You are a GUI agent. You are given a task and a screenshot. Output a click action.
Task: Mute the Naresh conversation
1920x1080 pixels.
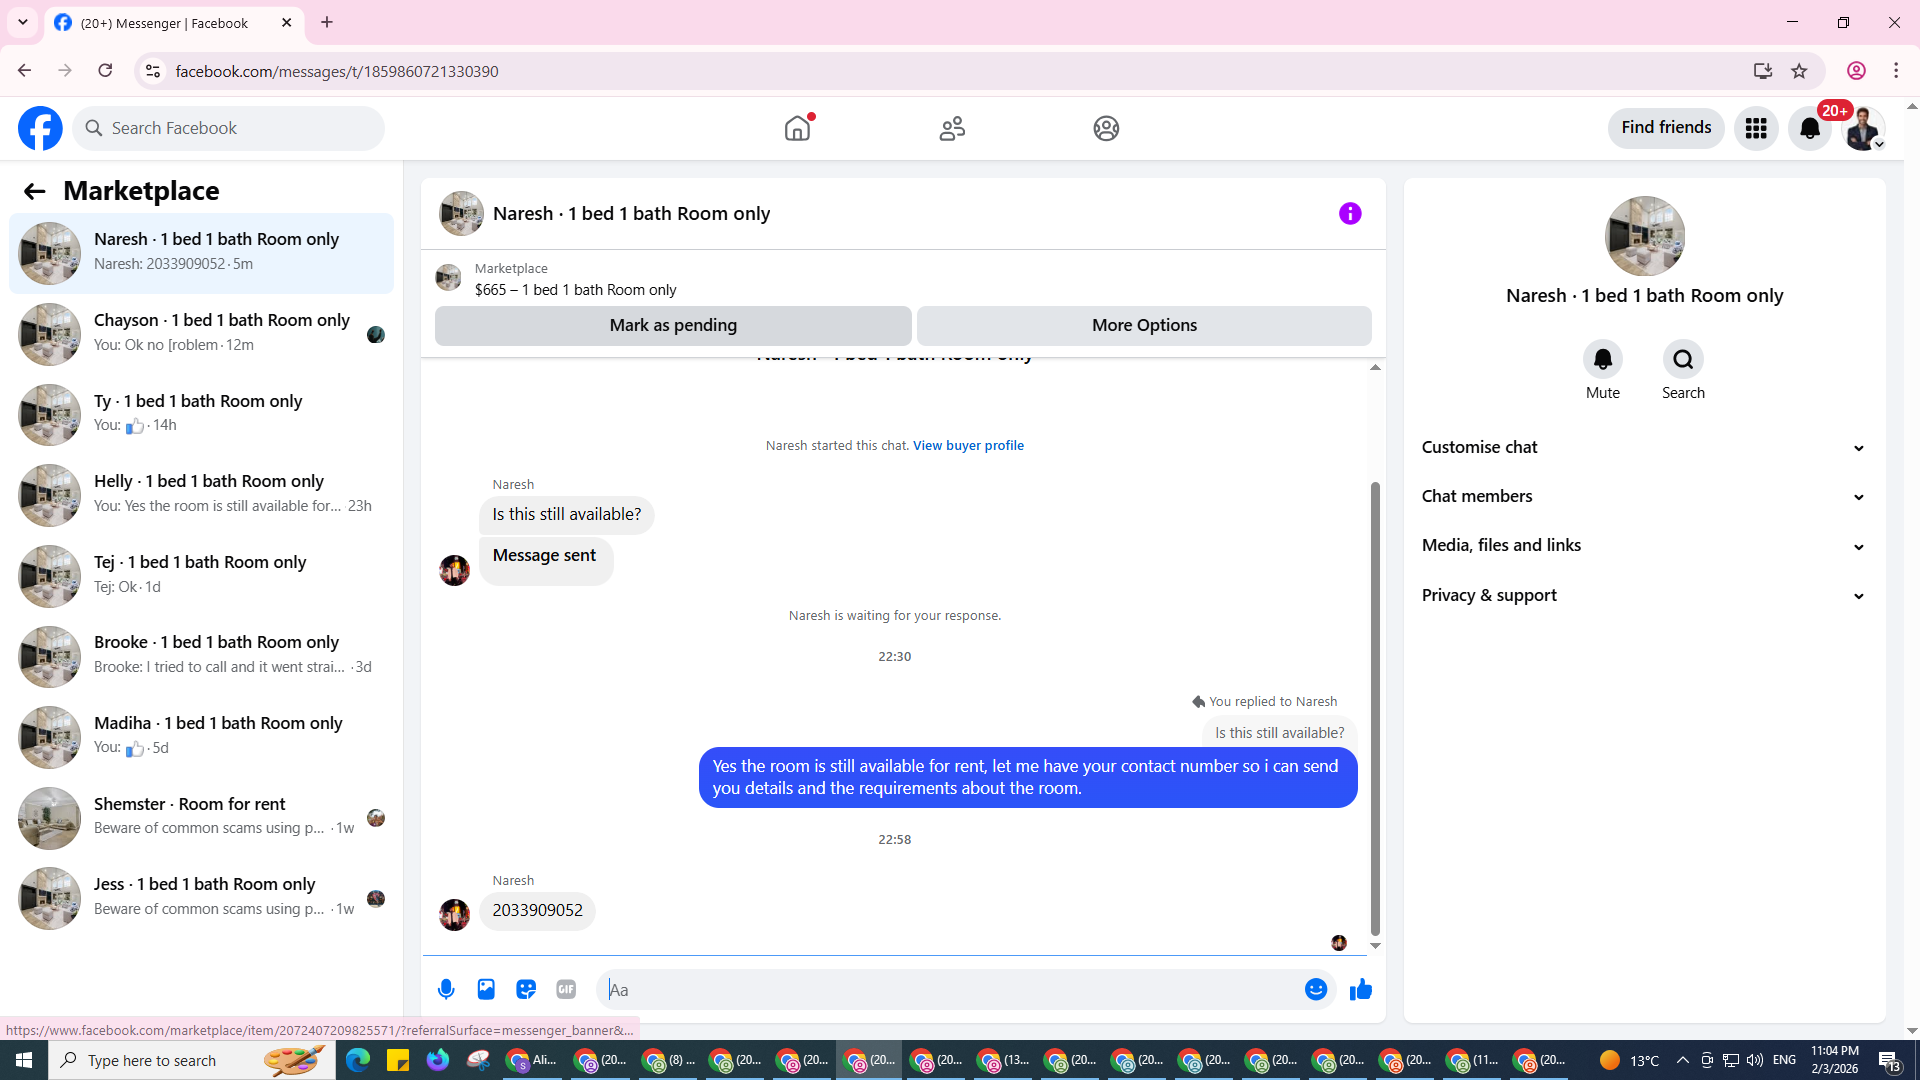point(1602,359)
